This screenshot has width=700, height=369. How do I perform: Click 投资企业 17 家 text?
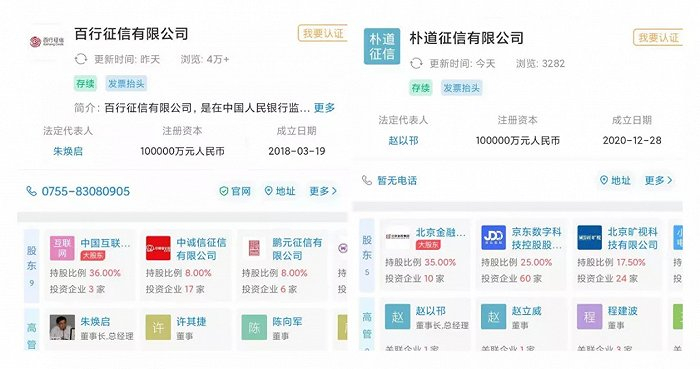click(175, 289)
